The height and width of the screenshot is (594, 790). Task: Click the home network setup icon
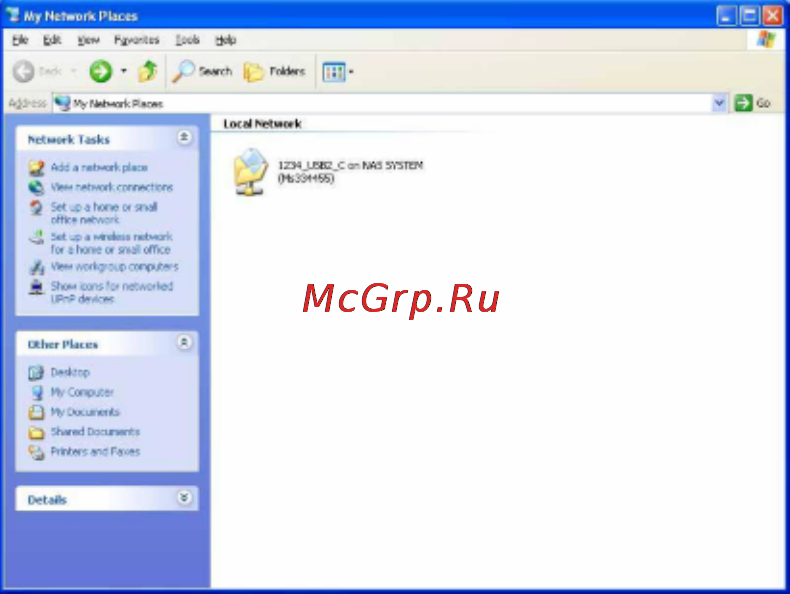tap(36, 208)
